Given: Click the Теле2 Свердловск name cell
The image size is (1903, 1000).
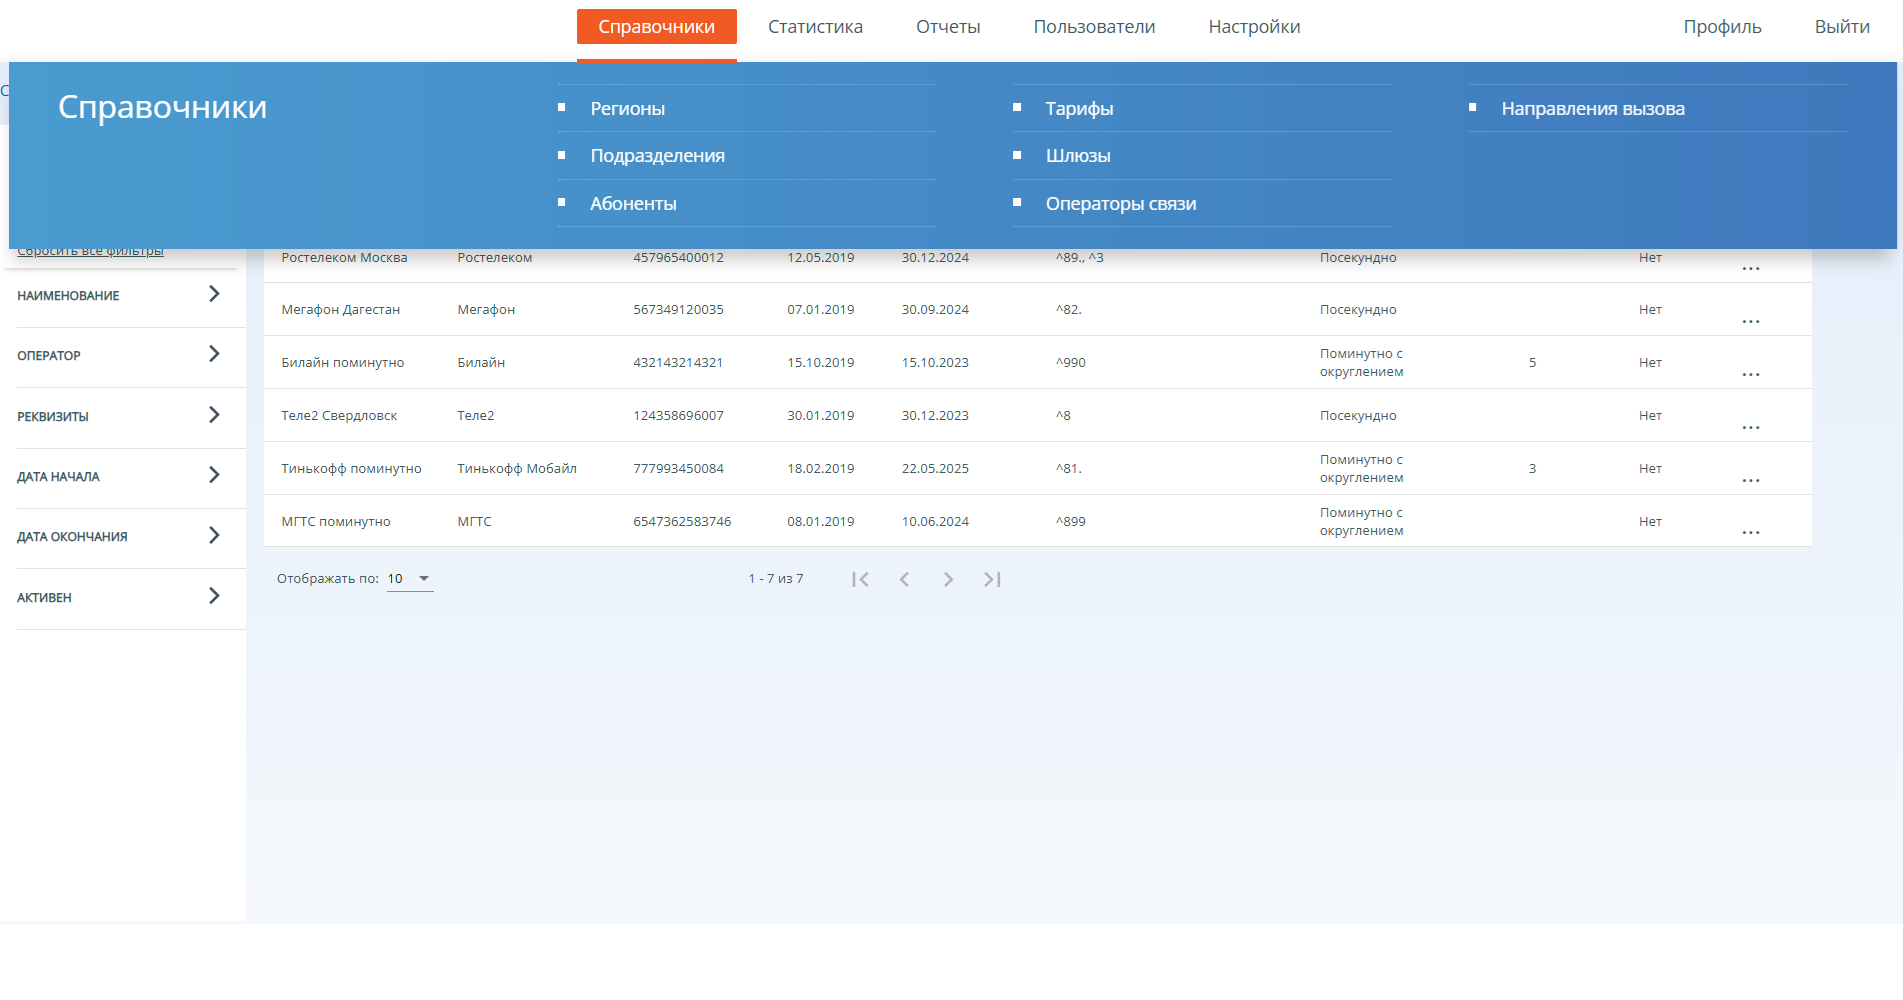Looking at the screenshot, I should pos(339,416).
